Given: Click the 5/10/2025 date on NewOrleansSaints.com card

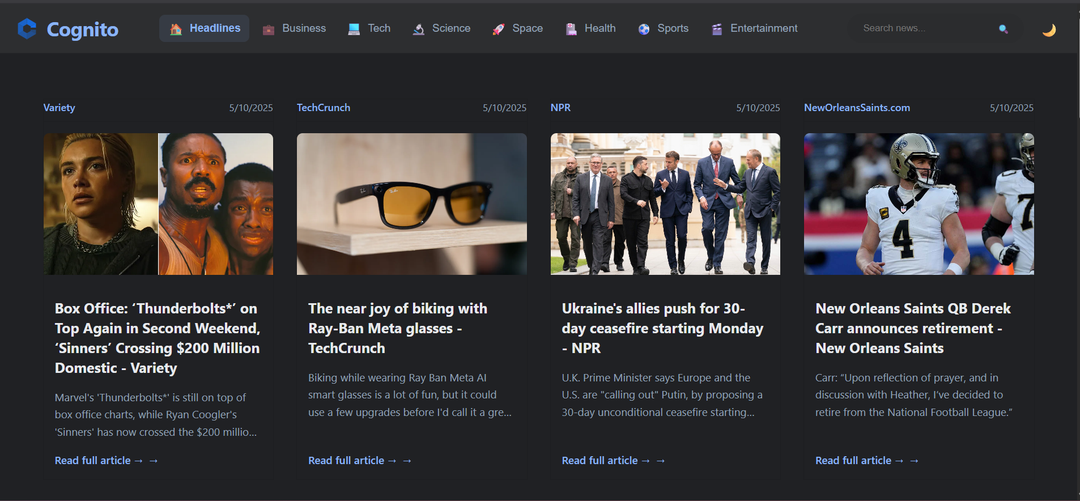Looking at the screenshot, I should click(1011, 108).
